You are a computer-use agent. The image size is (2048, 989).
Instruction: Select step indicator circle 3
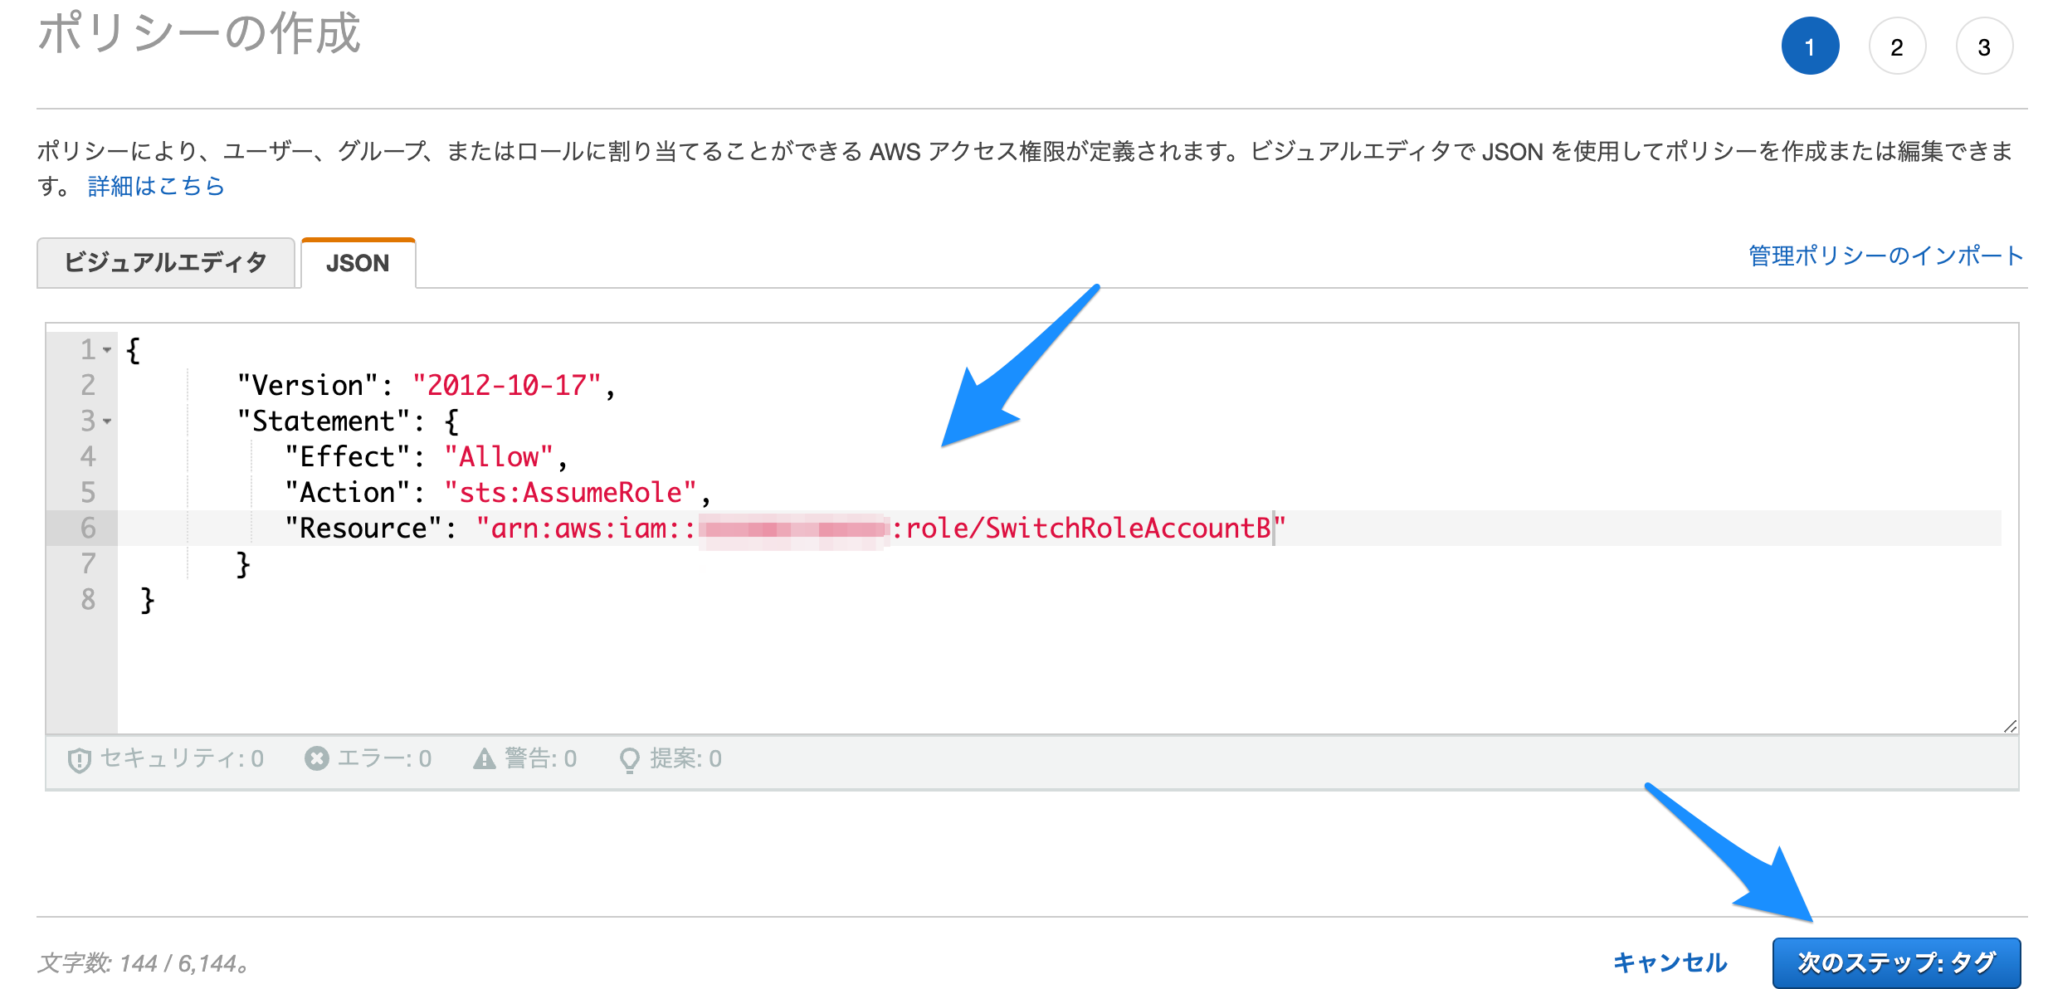[1984, 46]
